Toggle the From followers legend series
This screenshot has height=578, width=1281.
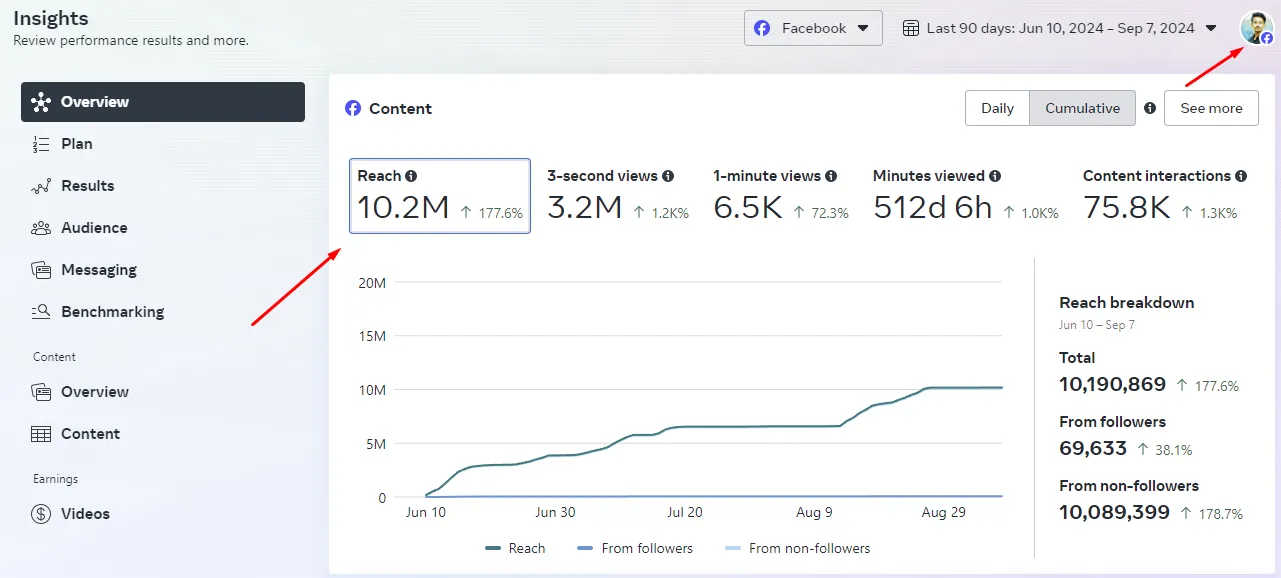[x=635, y=548]
